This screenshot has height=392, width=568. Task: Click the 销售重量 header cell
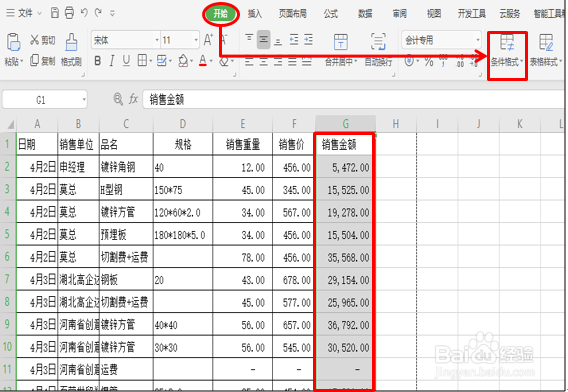click(243, 145)
